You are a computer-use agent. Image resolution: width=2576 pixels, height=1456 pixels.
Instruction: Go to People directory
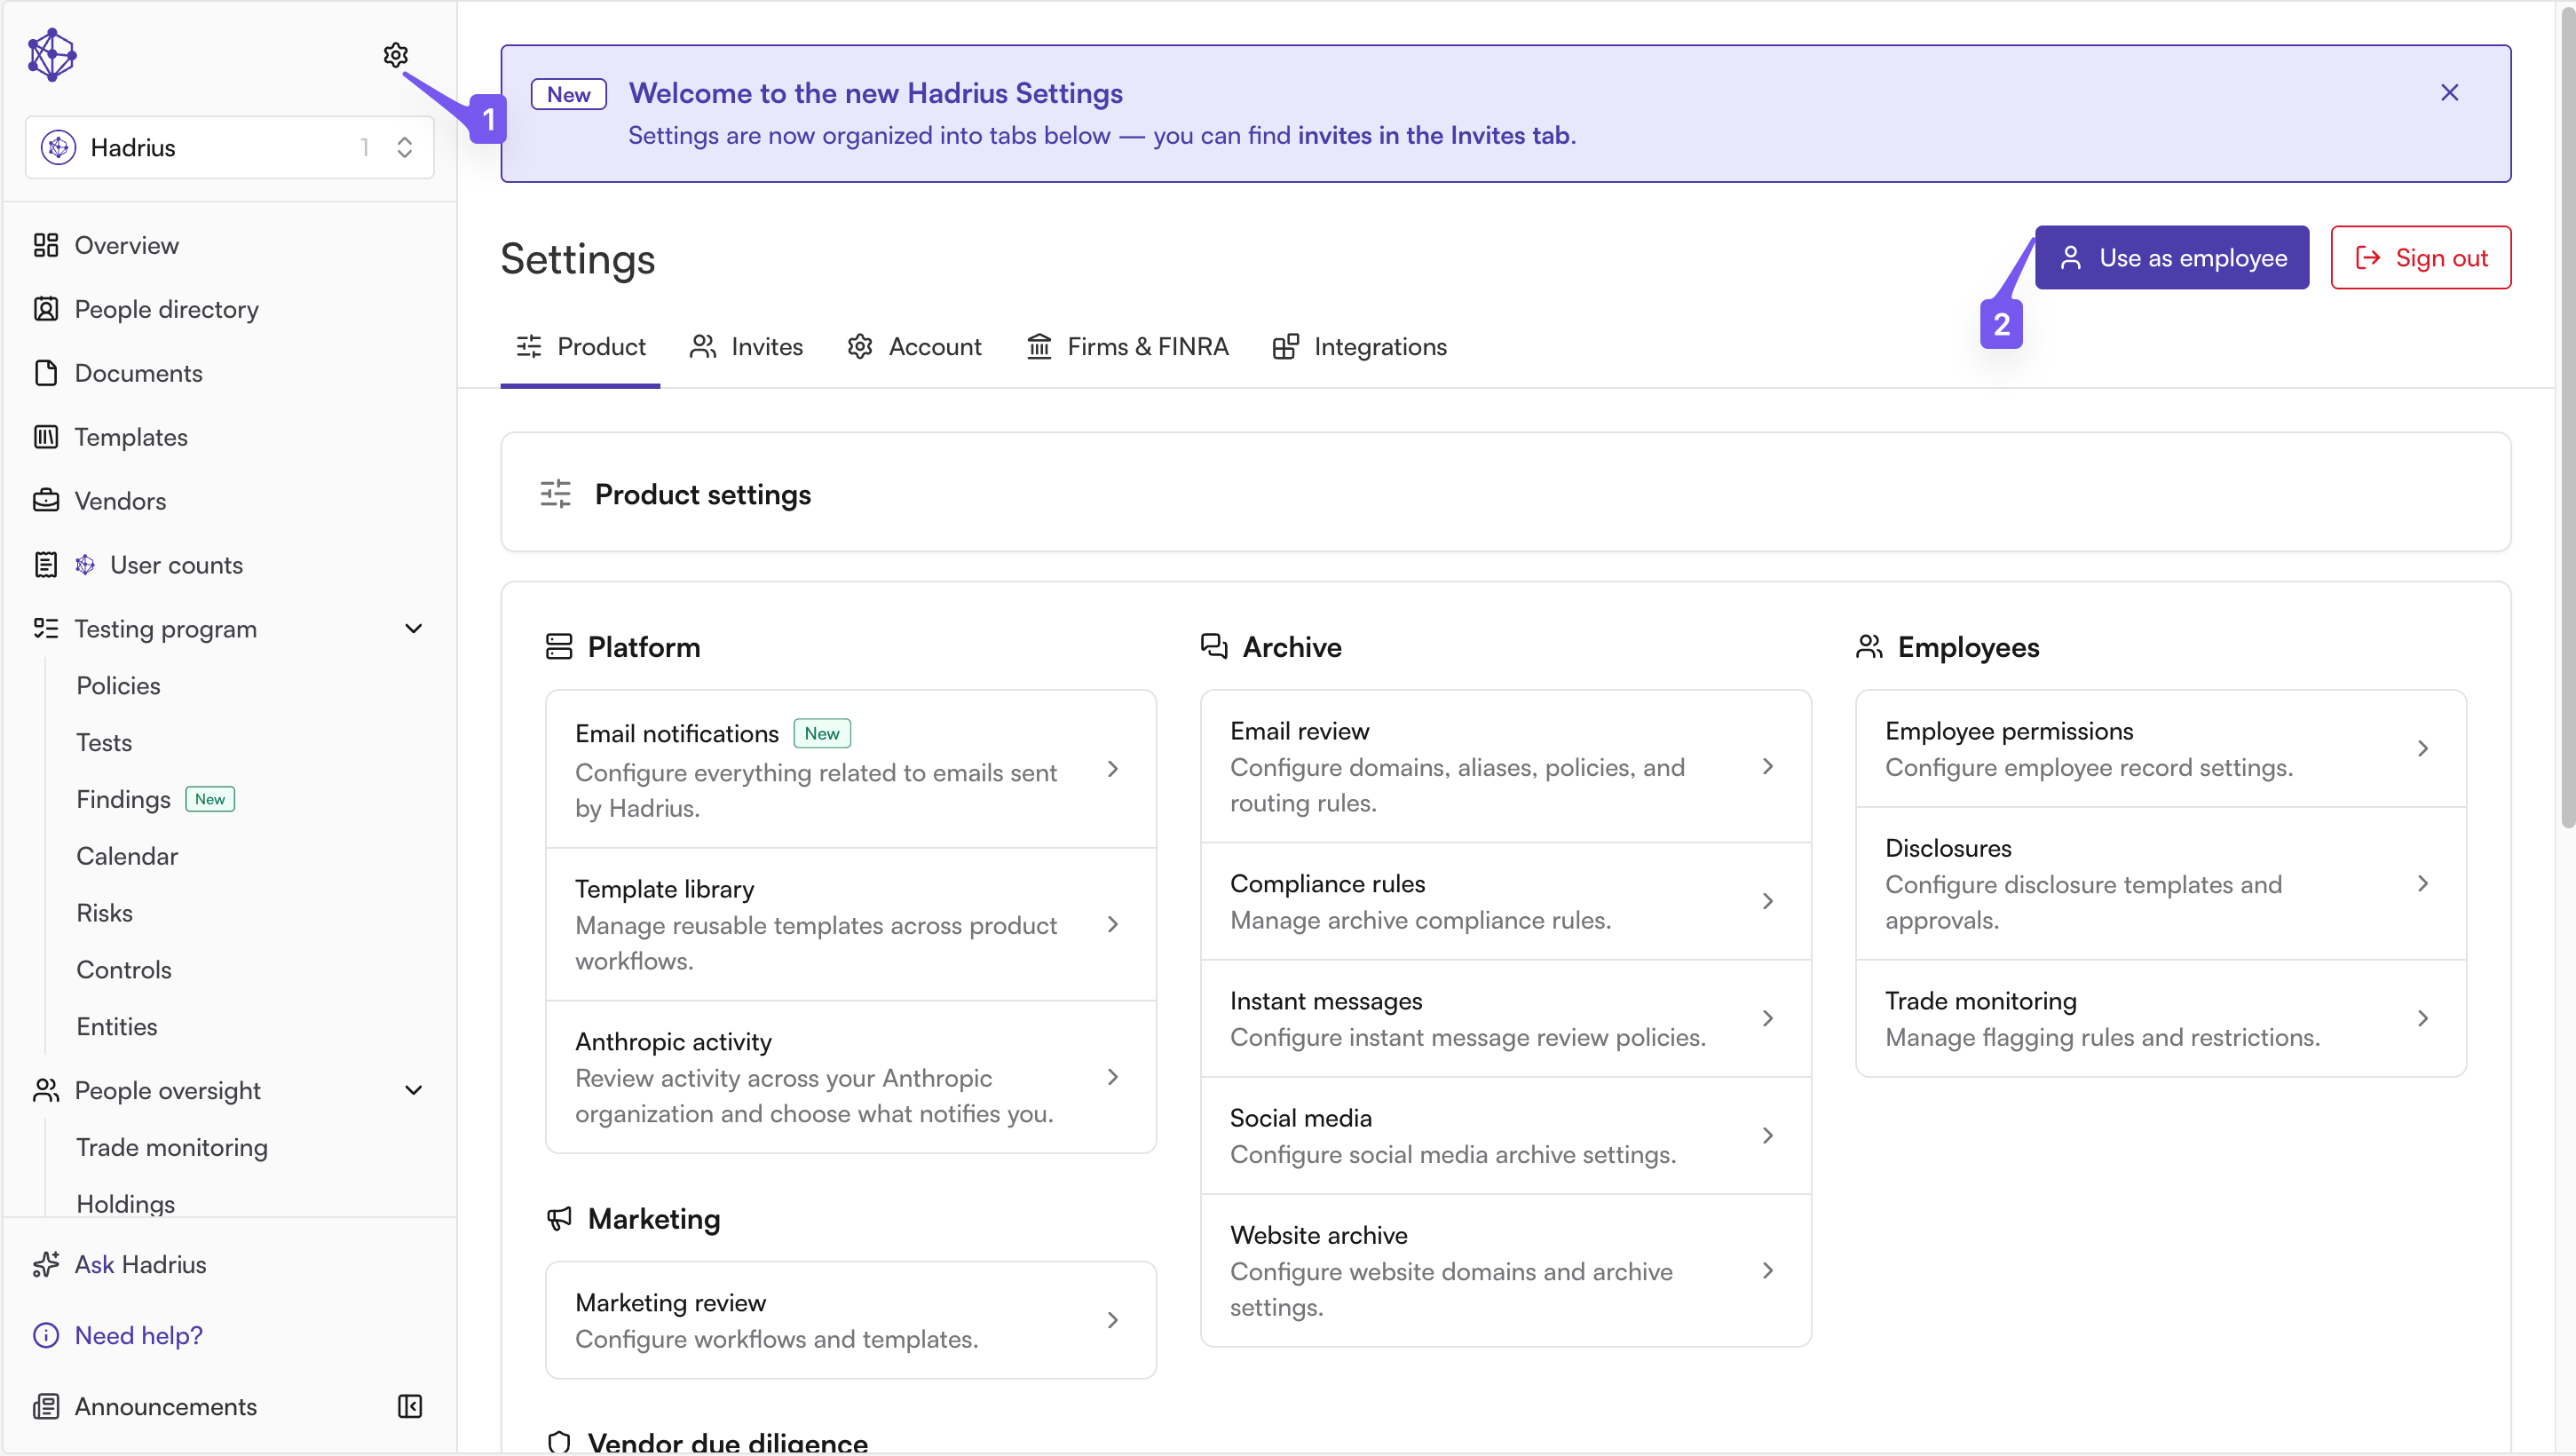[x=229, y=309]
